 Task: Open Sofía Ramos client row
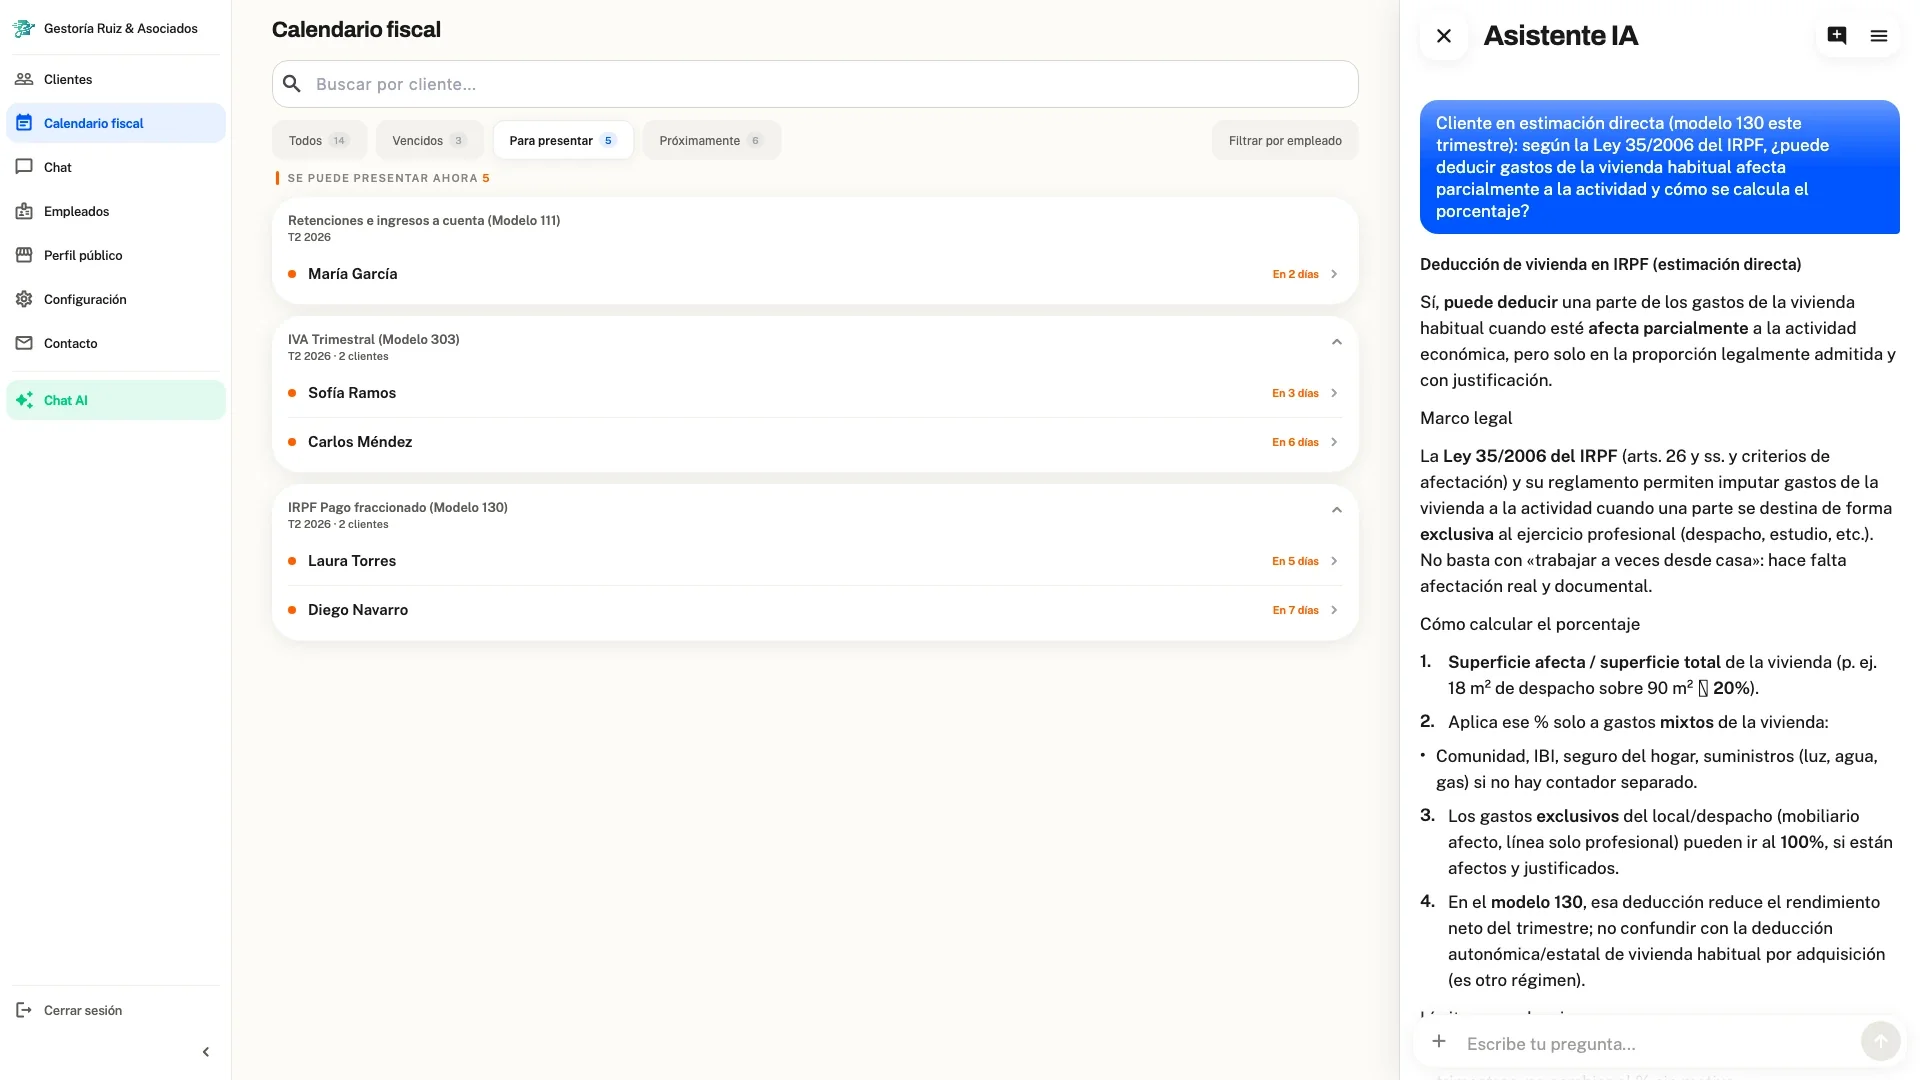click(x=815, y=393)
